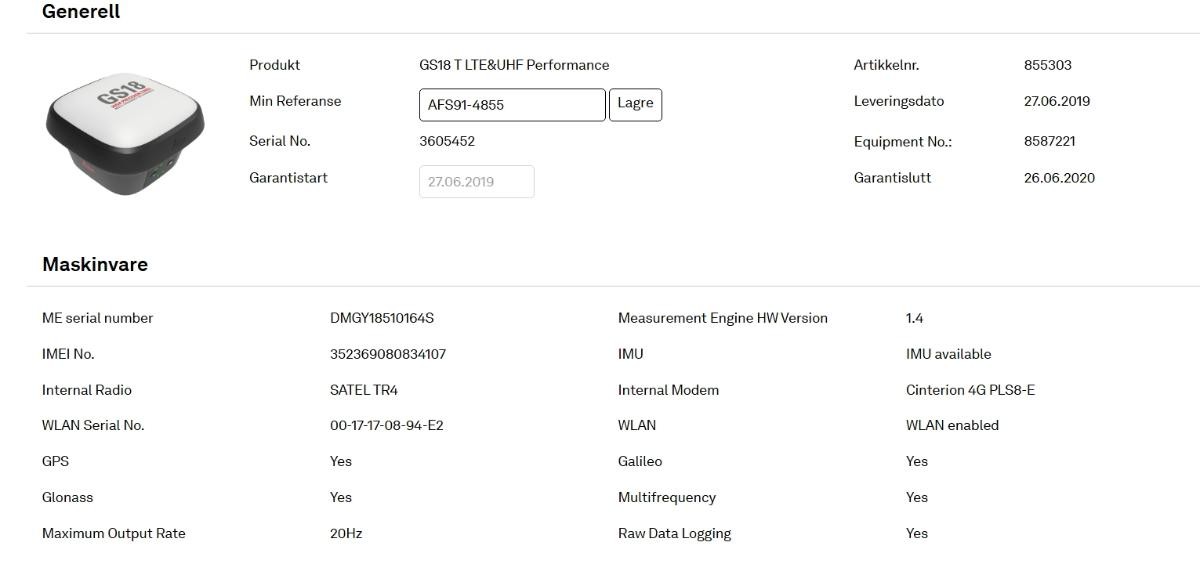Click the Leveringsdato value 27.06.2019

pyautogui.click(x=1057, y=101)
